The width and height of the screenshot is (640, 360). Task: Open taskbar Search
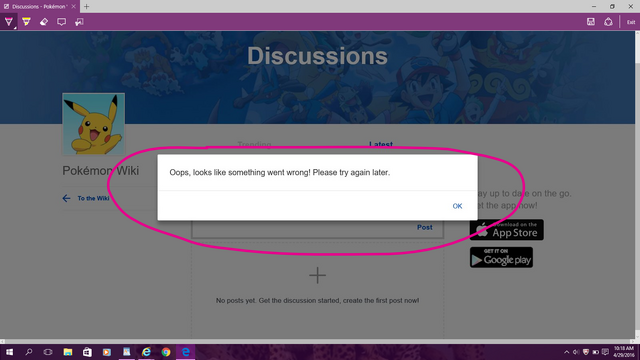point(29,352)
